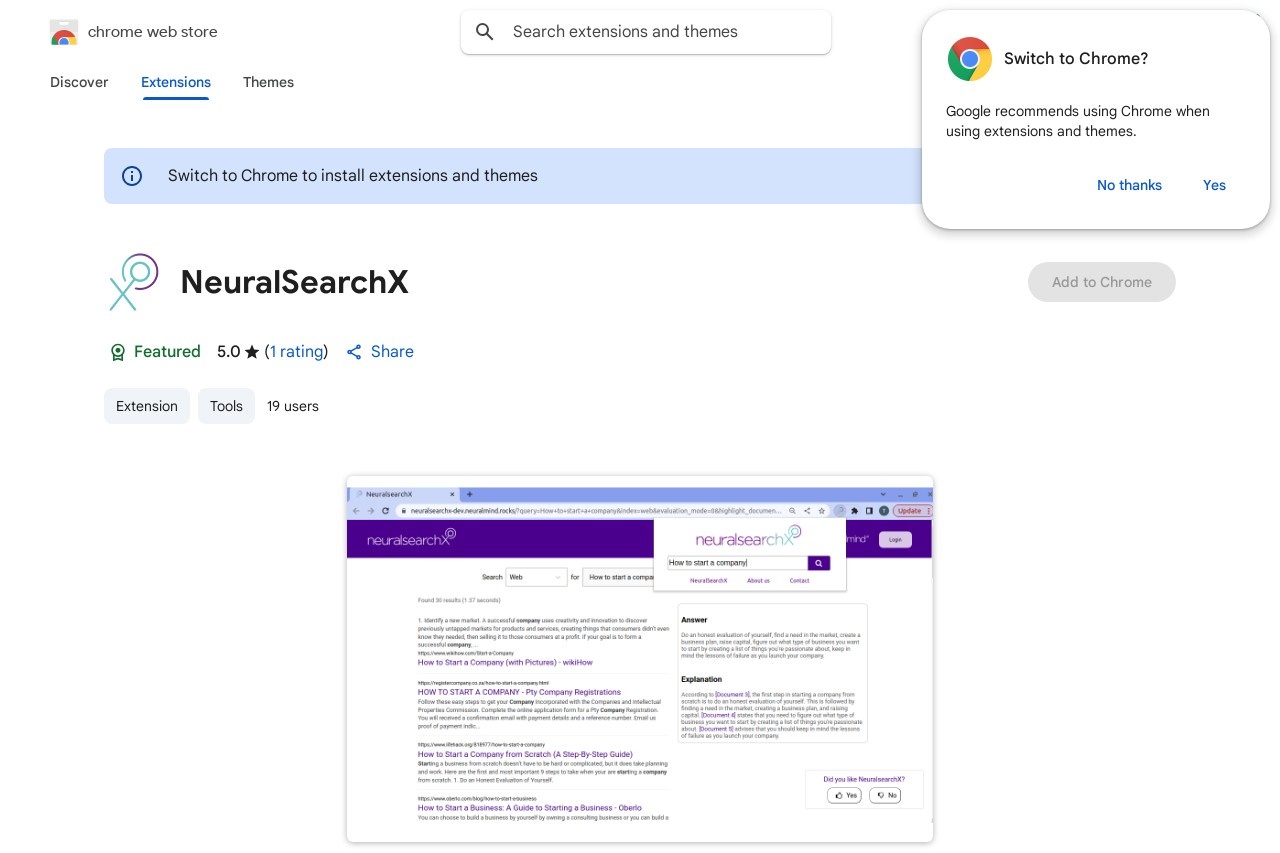The height and width of the screenshot is (853, 1280).
Task: Click the search magnifier icon
Action: click(x=485, y=32)
